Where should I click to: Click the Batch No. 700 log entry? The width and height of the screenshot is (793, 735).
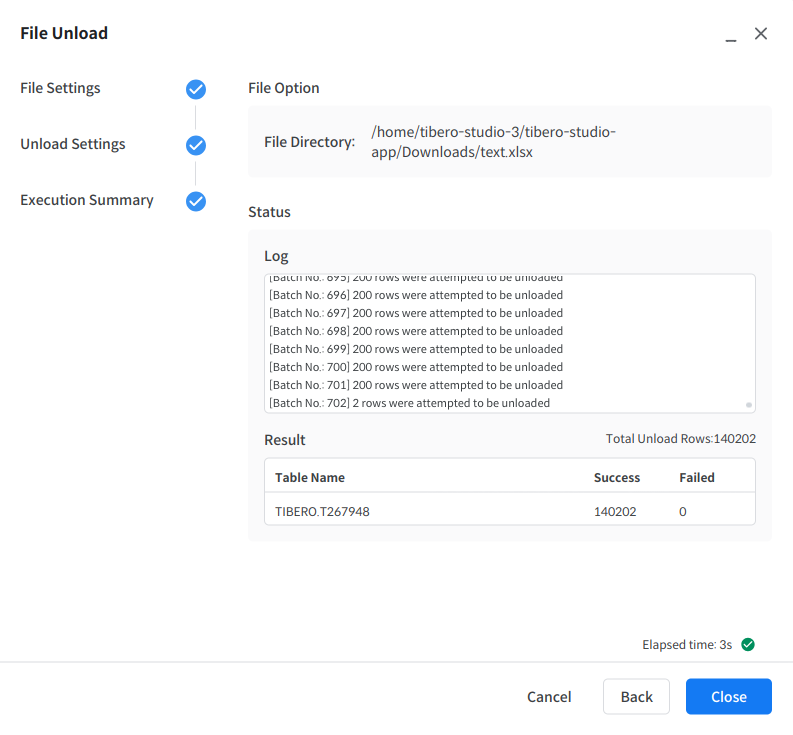tap(415, 367)
